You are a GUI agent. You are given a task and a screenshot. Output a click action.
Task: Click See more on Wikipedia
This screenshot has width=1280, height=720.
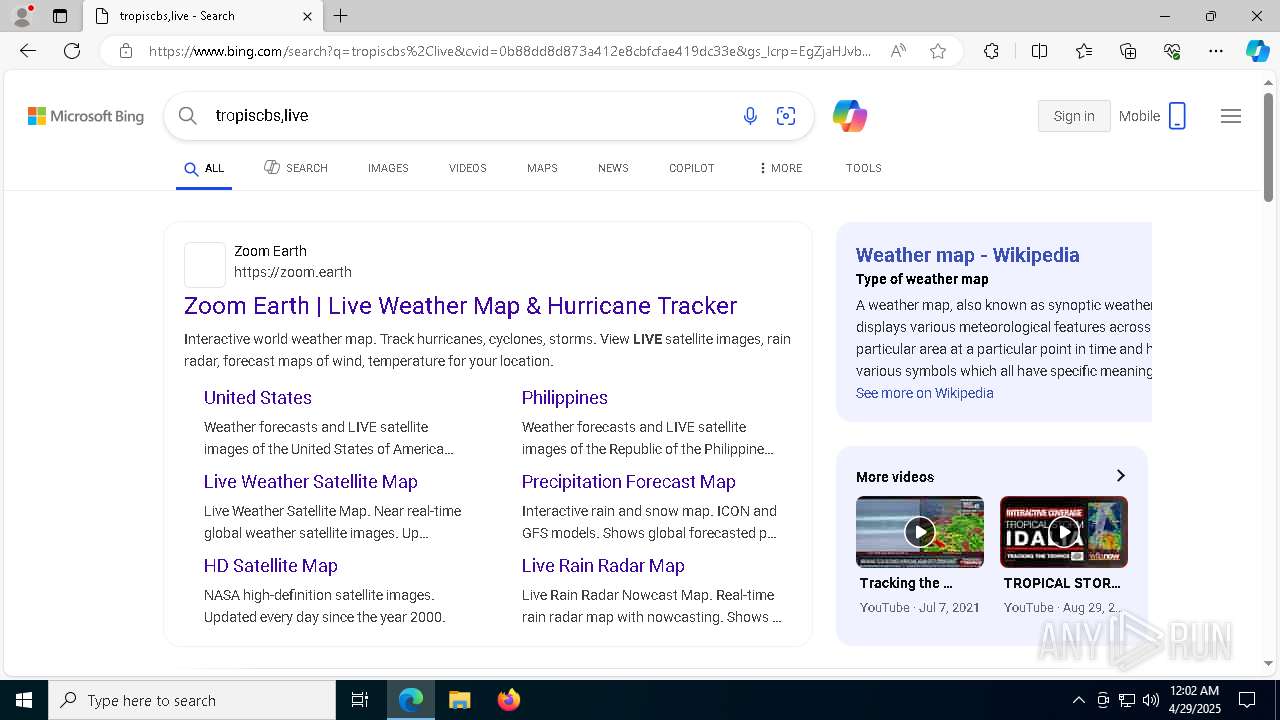click(x=925, y=393)
